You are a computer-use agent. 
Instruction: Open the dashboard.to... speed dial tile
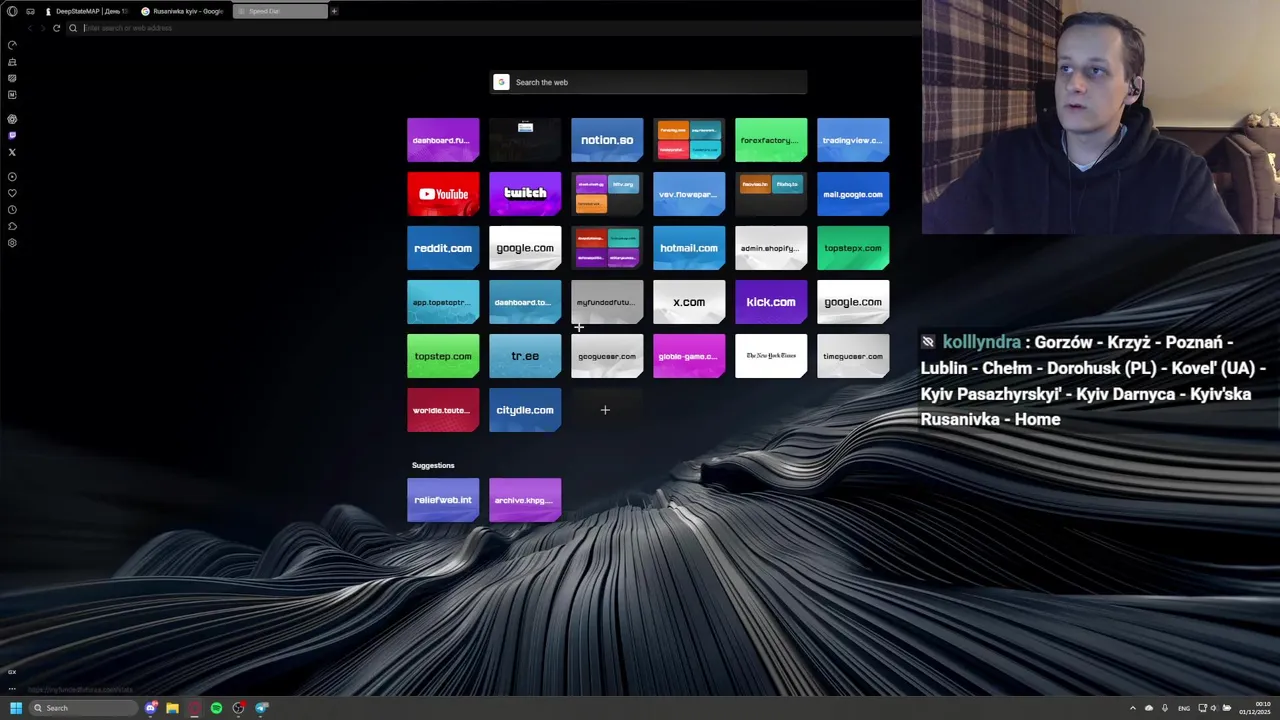(525, 302)
